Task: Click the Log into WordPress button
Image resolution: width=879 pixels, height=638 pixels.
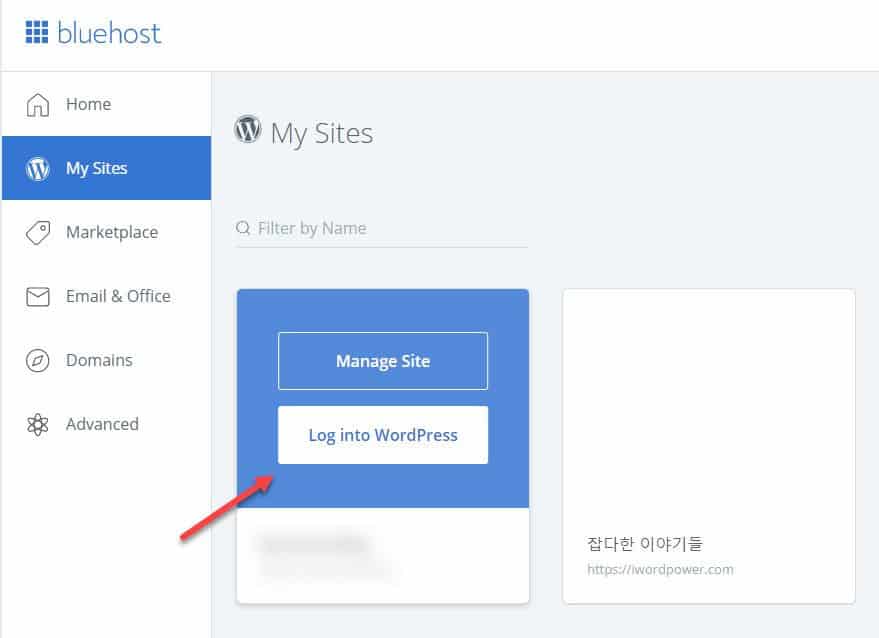Action: pyautogui.click(x=383, y=435)
